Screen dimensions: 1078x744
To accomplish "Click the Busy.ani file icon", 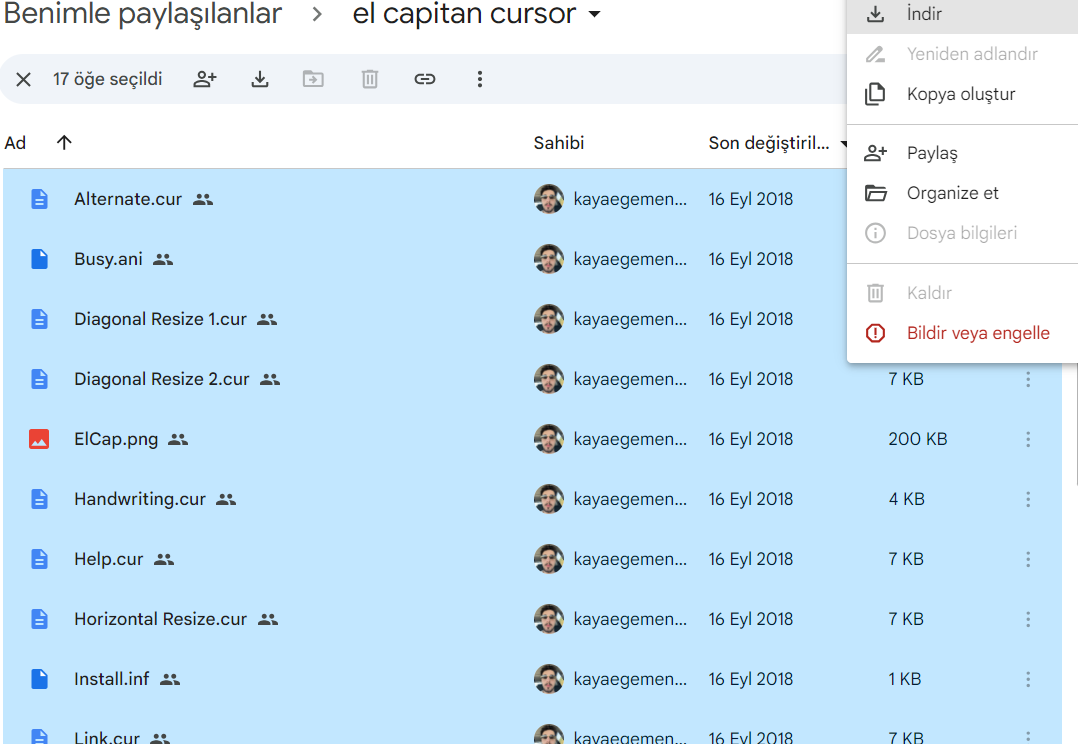I will pyautogui.click(x=39, y=259).
